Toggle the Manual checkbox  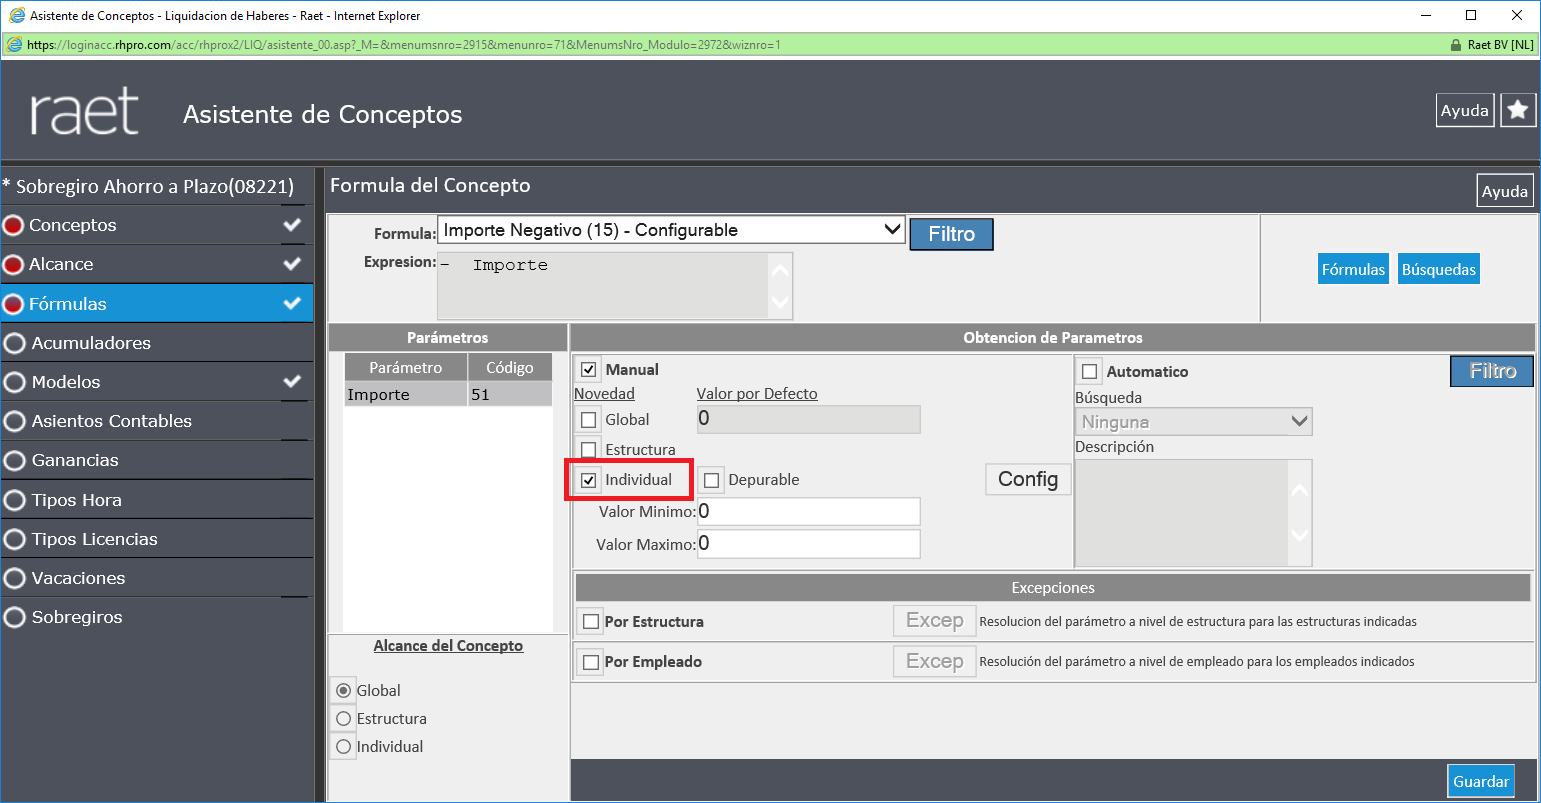(589, 370)
